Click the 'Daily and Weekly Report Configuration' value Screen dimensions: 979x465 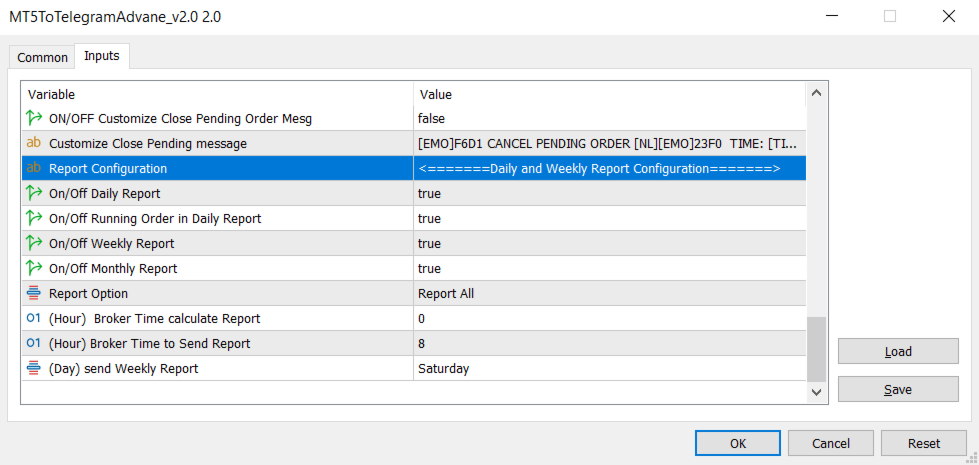pyautogui.click(x=599, y=169)
